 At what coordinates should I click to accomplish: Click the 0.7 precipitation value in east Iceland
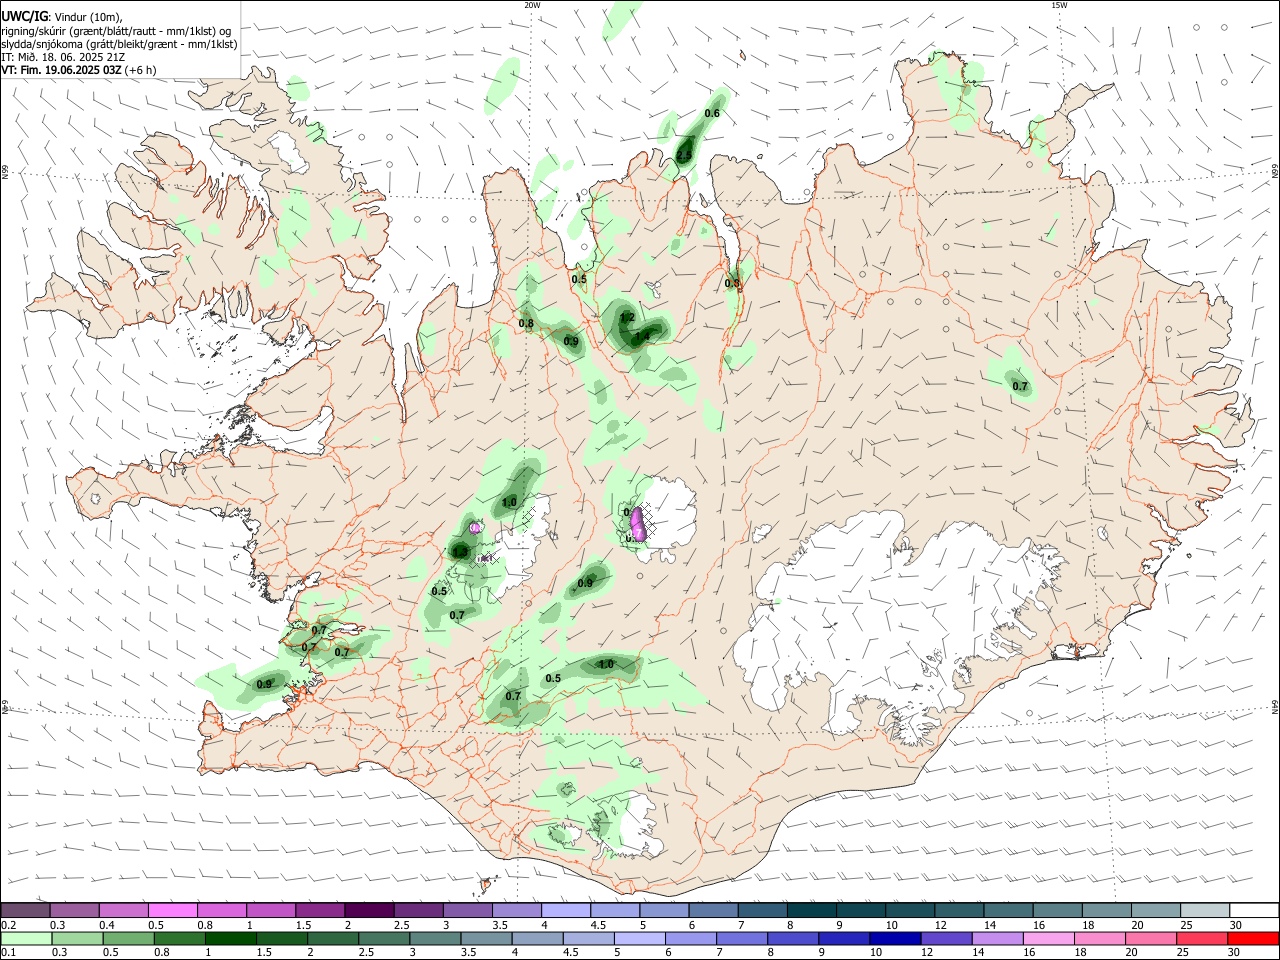tap(1020, 386)
